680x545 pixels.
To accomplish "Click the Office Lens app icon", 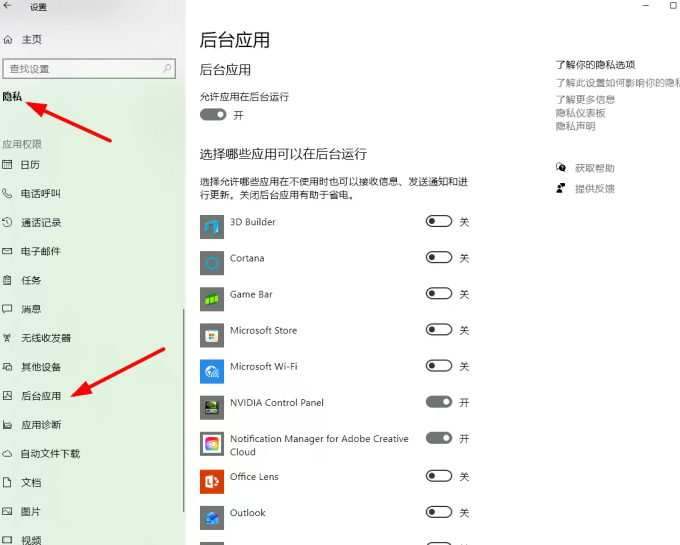I will pos(212,481).
